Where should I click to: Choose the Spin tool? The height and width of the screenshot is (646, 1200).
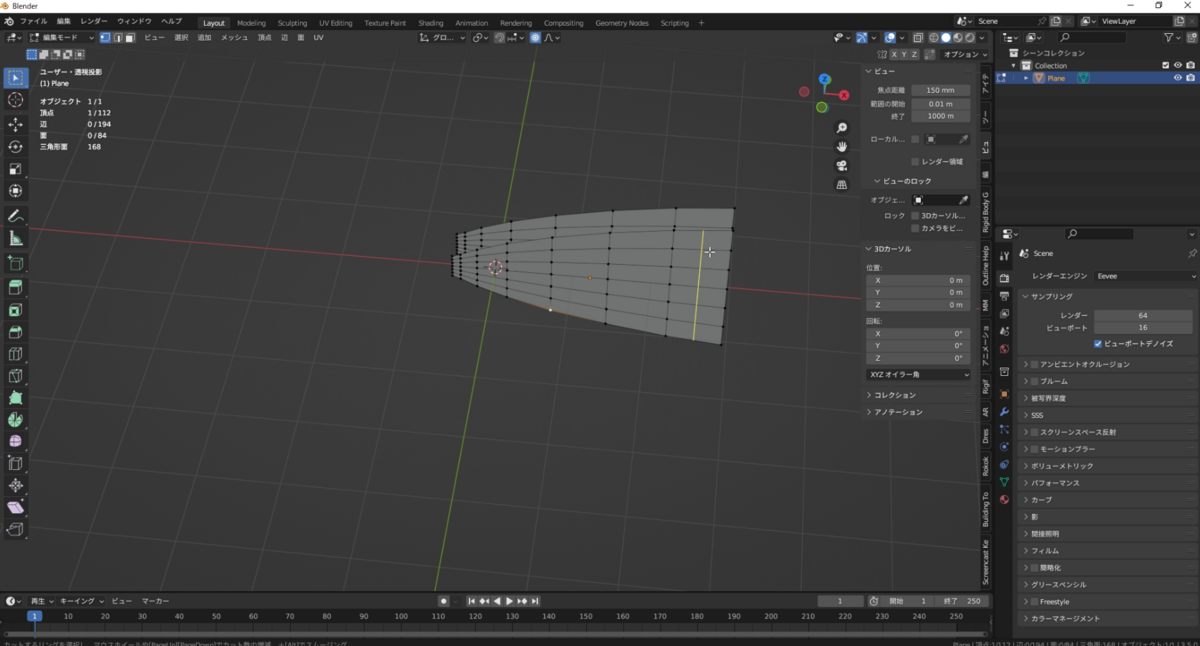tap(16, 420)
